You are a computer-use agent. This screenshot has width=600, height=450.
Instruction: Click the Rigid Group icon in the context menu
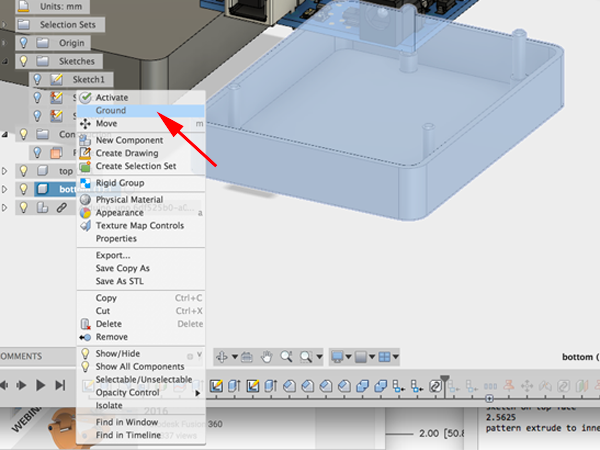click(x=85, y=183)
